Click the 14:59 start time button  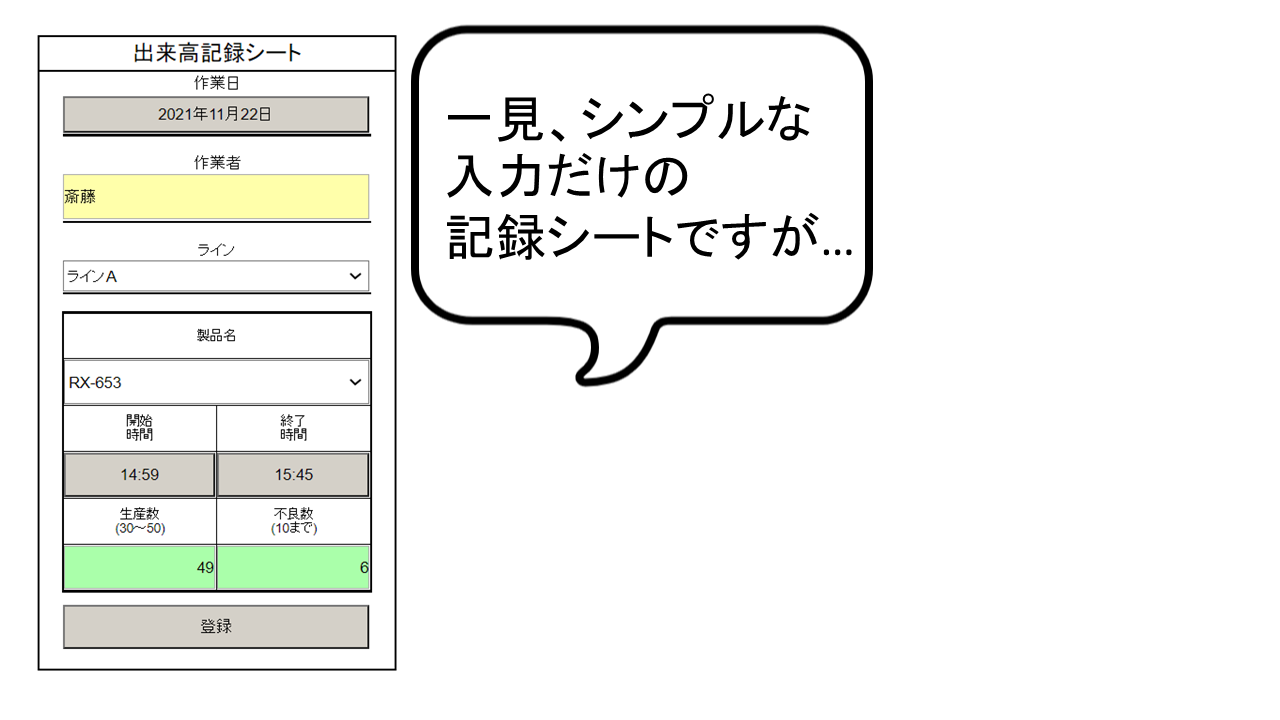click(140, 475)
